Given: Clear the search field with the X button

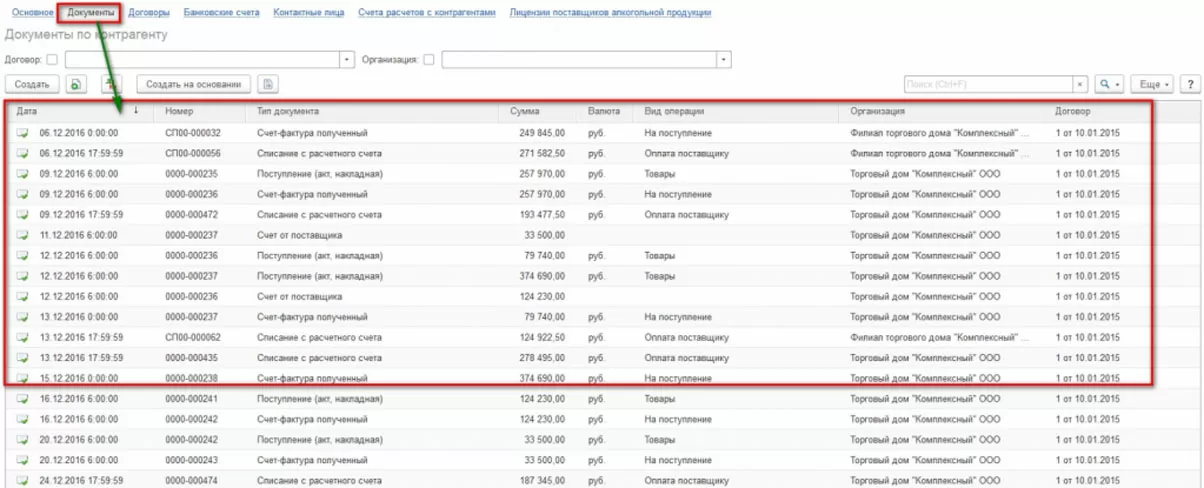Looking at the screenshot, I should [x=1080, y=85].
